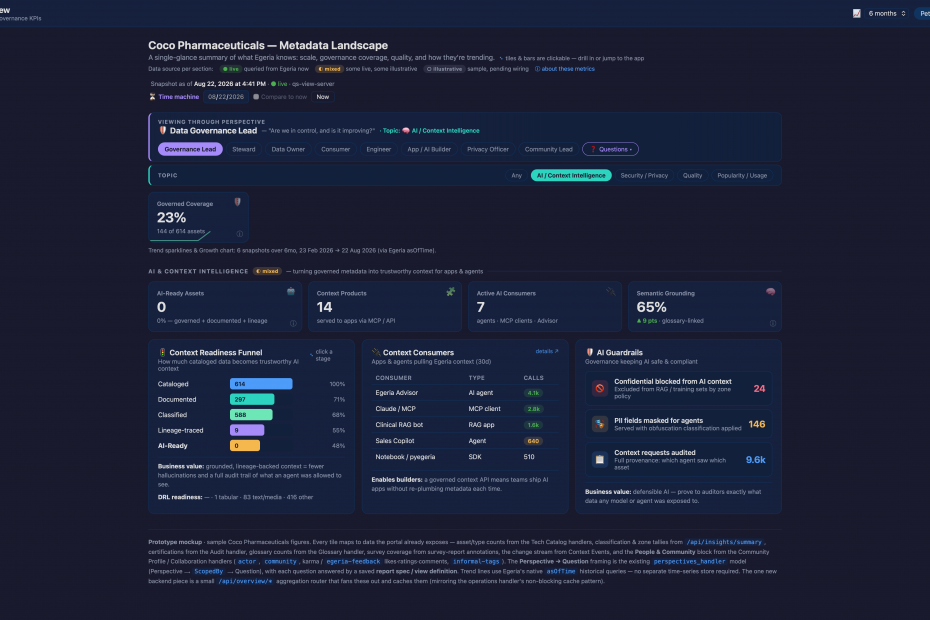Viewport: 930px width, 620px height.
Task: Click the trend chart icon beside 6 months
Action: (x=856, y=13)
